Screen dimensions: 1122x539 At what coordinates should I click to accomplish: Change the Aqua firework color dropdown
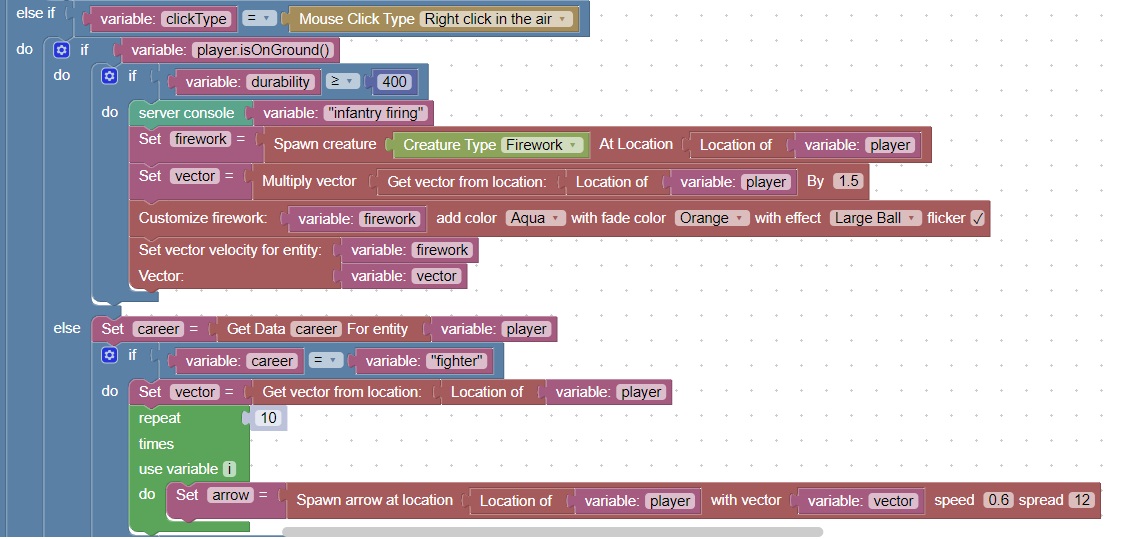(x=537, y=218)
